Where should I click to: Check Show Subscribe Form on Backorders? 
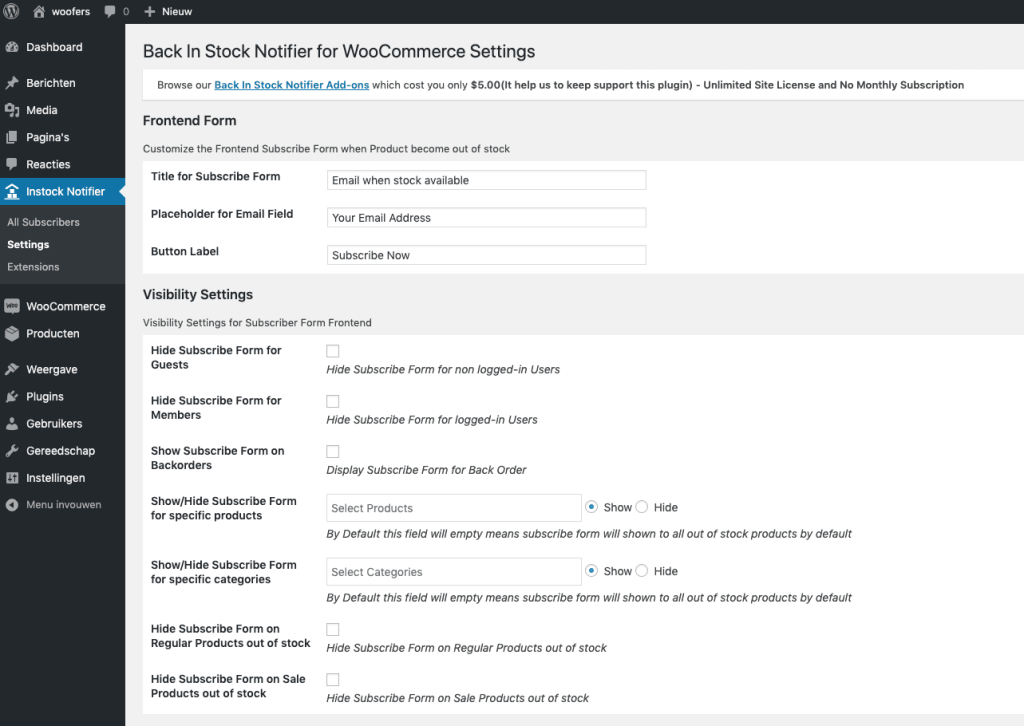pos(332,452)
